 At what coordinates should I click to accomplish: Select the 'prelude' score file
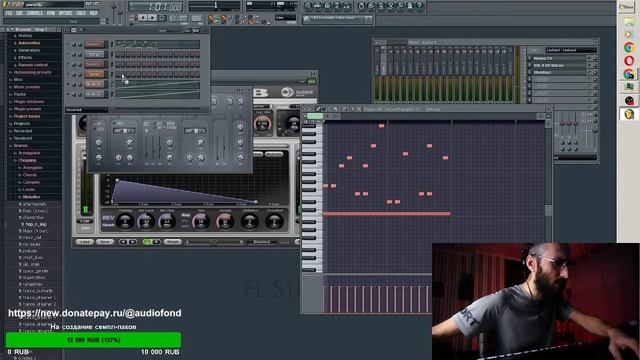pos(29,251)
